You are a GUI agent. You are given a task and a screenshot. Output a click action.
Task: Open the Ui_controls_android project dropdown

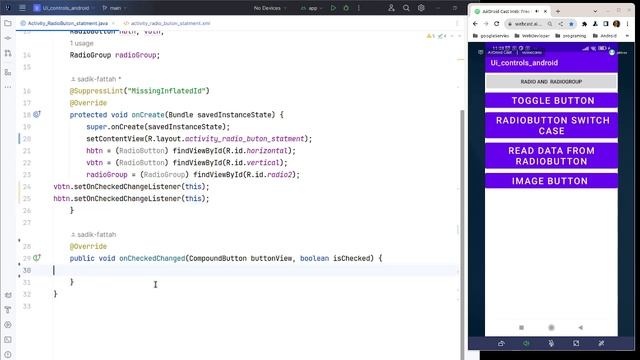[x=64, y=8]
